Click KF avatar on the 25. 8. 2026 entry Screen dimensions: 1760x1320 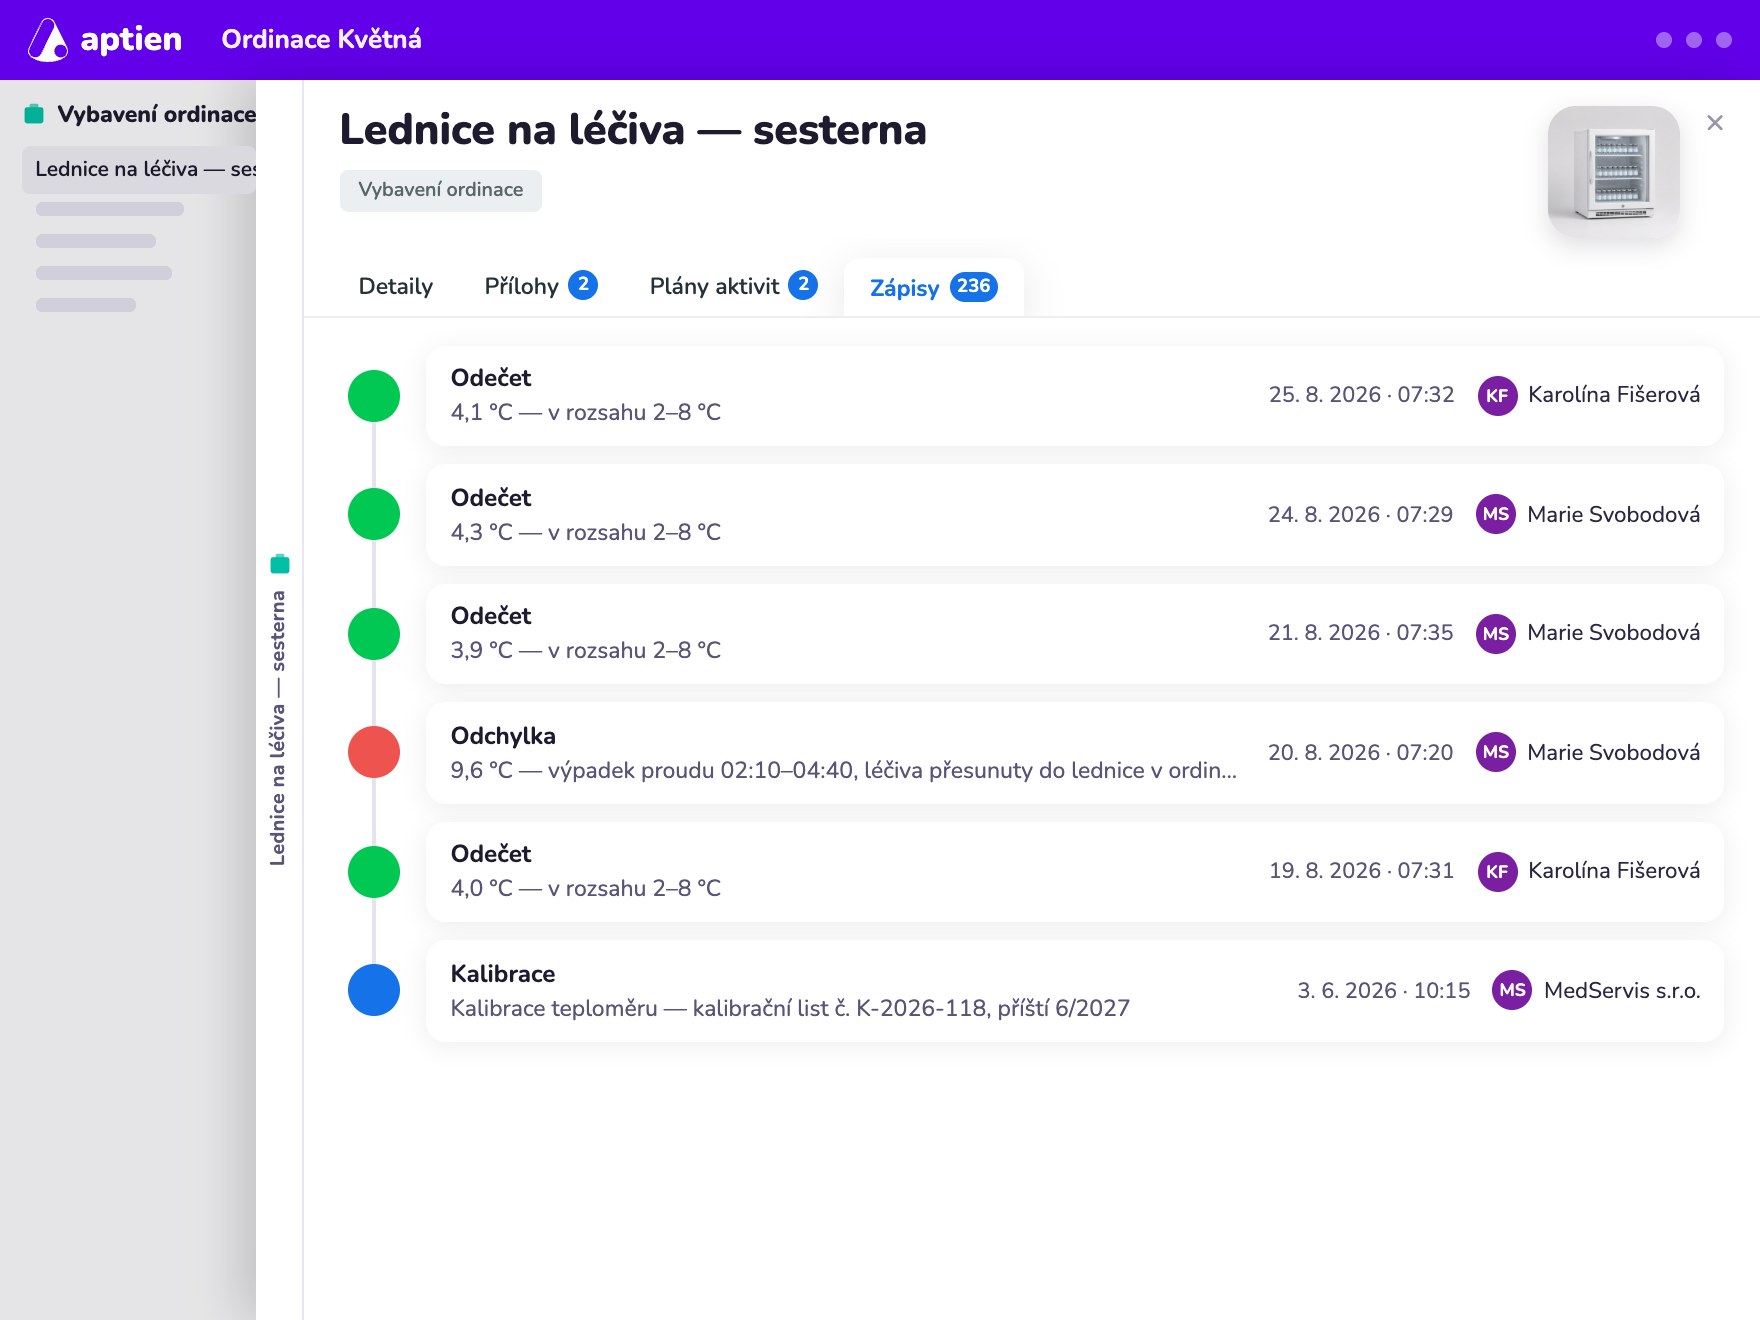point(1497,396)
